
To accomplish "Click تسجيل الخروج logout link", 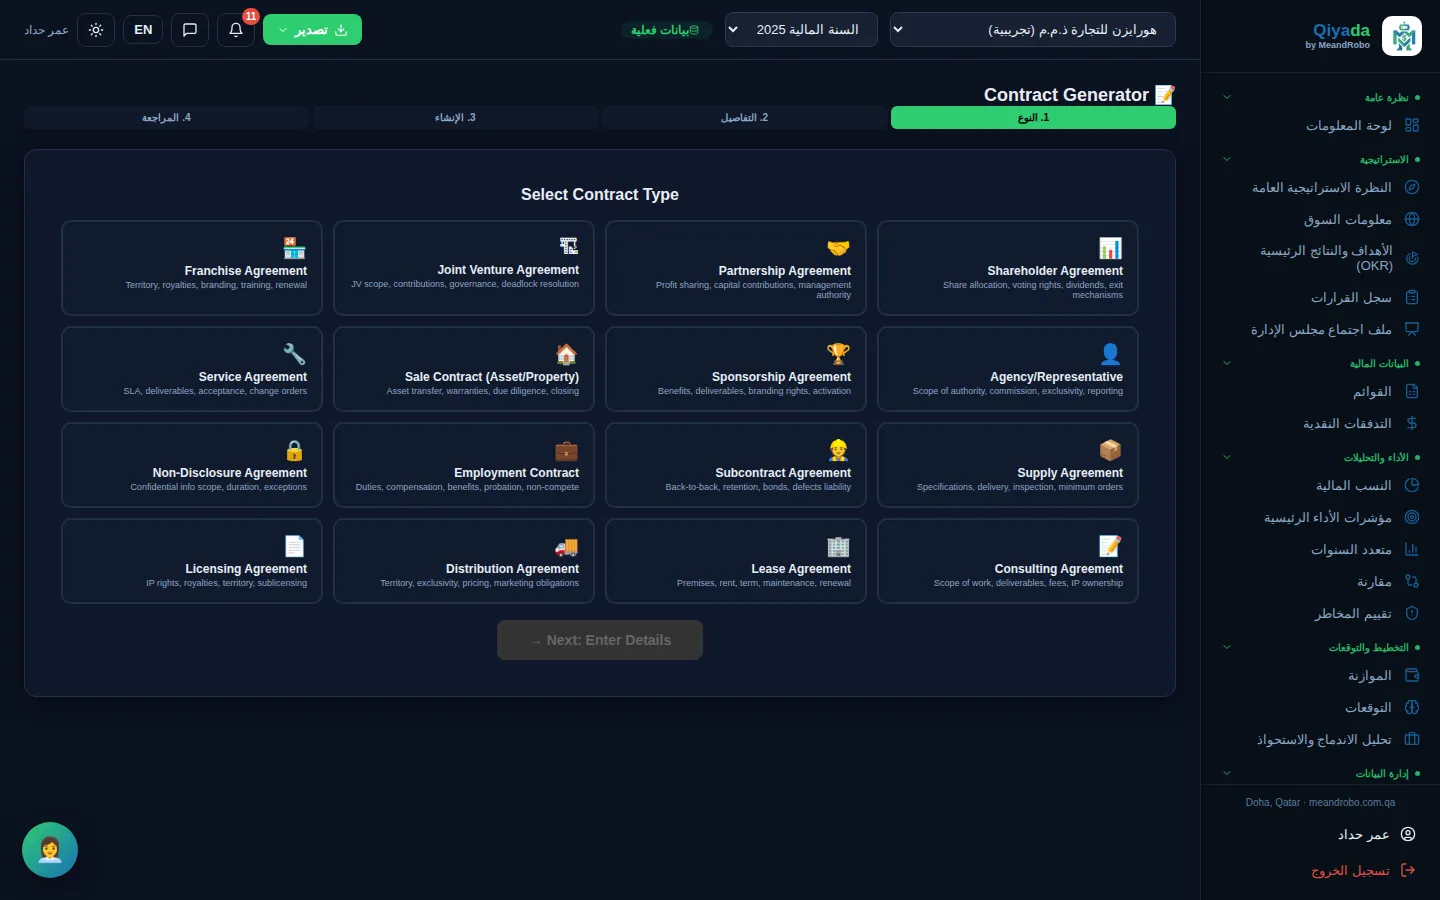I will click(x=1351, y=871).
